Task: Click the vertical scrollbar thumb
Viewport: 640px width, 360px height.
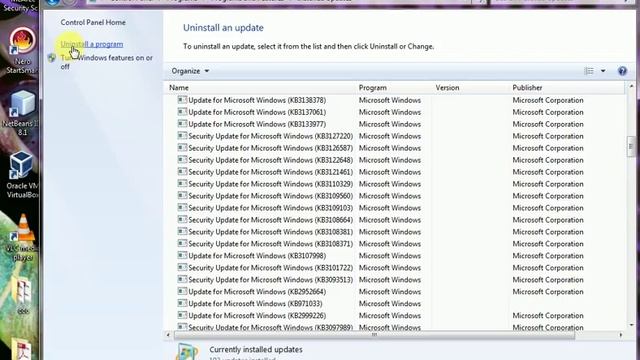Action: (631, 147)
